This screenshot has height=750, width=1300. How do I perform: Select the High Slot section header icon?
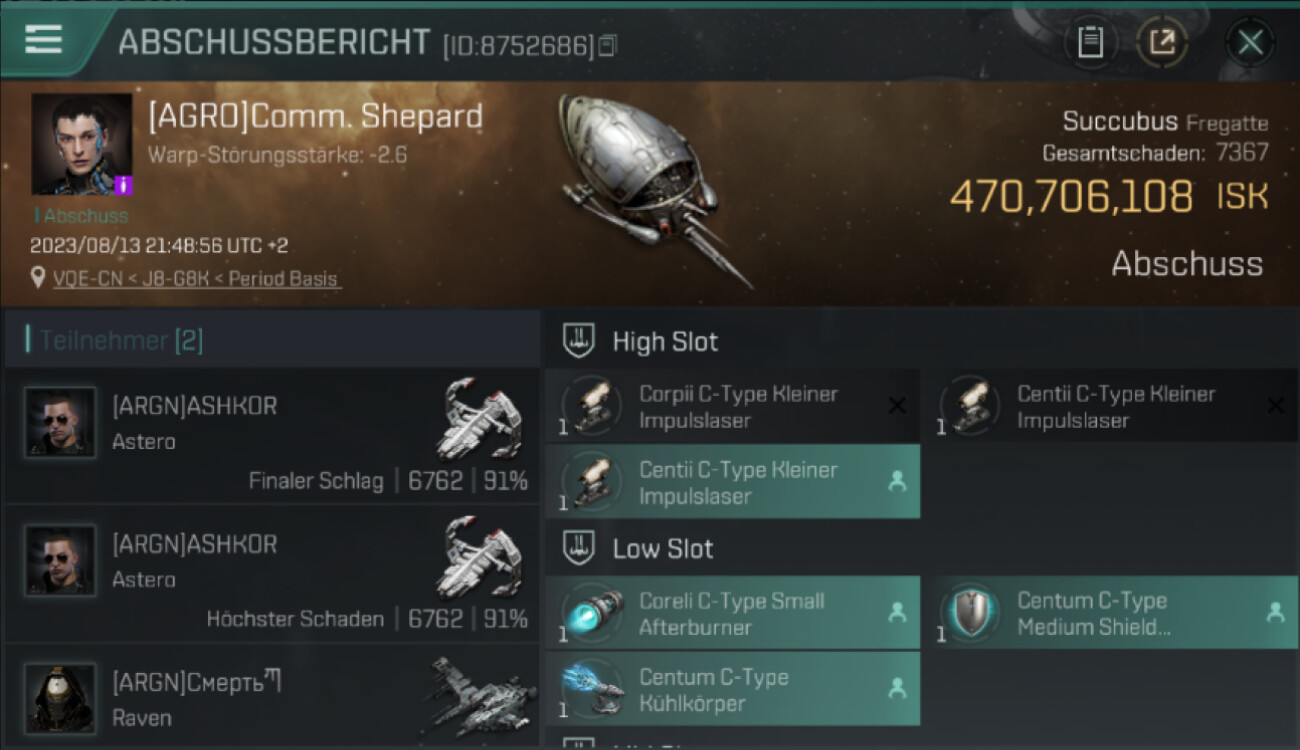tap(580, 341)
